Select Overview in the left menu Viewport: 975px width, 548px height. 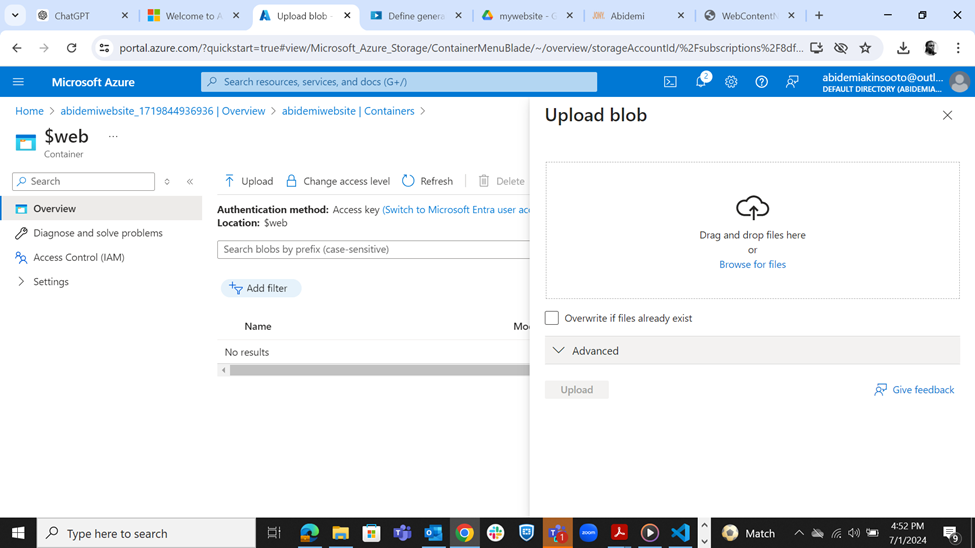[x=102, y=208]
